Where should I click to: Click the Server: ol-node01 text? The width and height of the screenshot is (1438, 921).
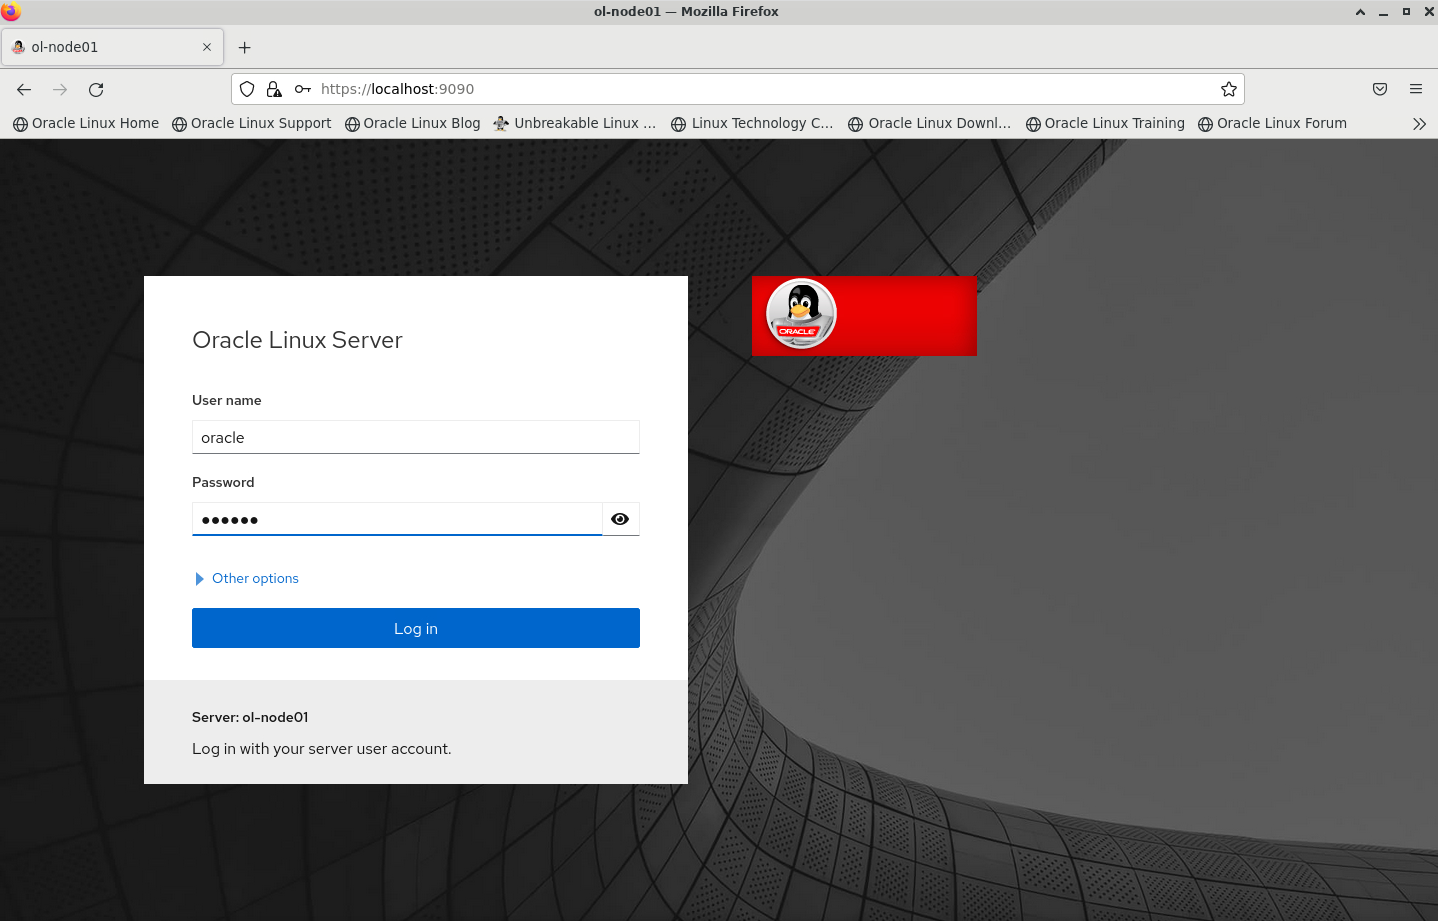pyautogui.click(x=250, y=717)
